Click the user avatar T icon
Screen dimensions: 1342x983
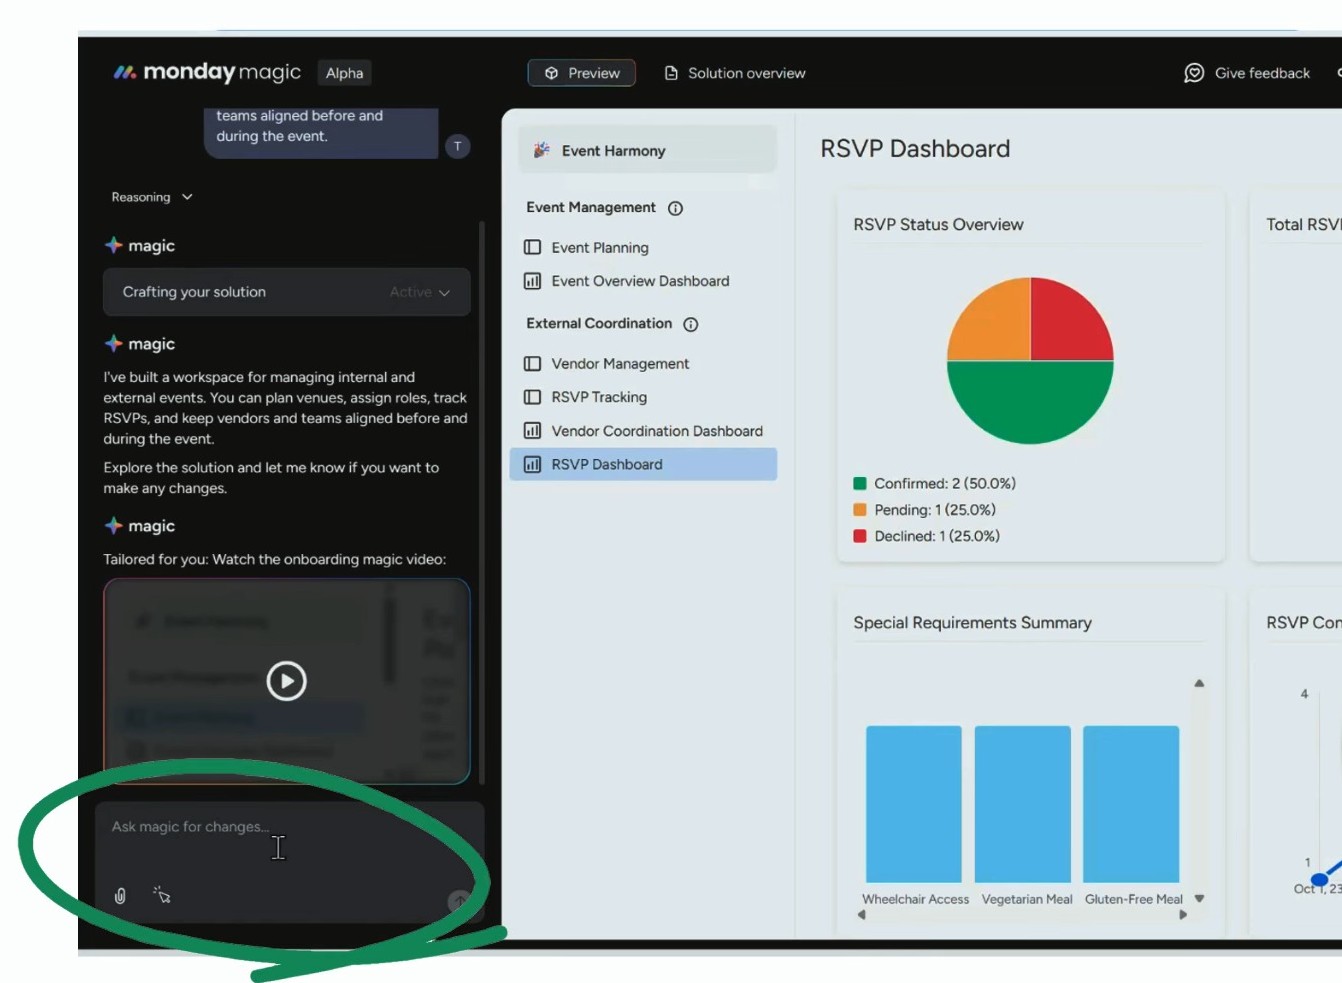pyautogui.click(x=457, y=146)
